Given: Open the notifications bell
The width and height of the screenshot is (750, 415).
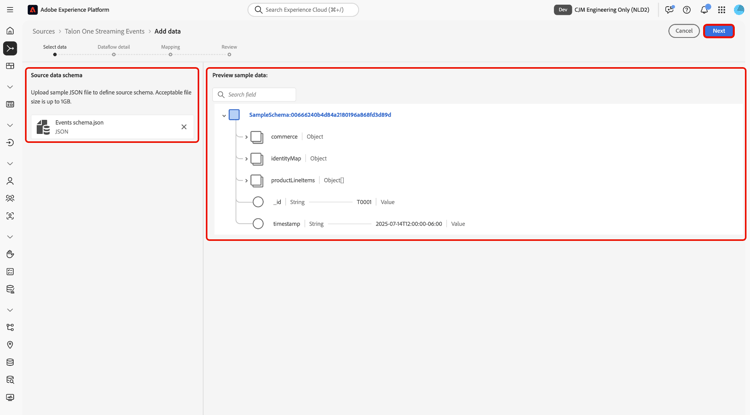Looking at the screenshot, I should coord(705,10).
